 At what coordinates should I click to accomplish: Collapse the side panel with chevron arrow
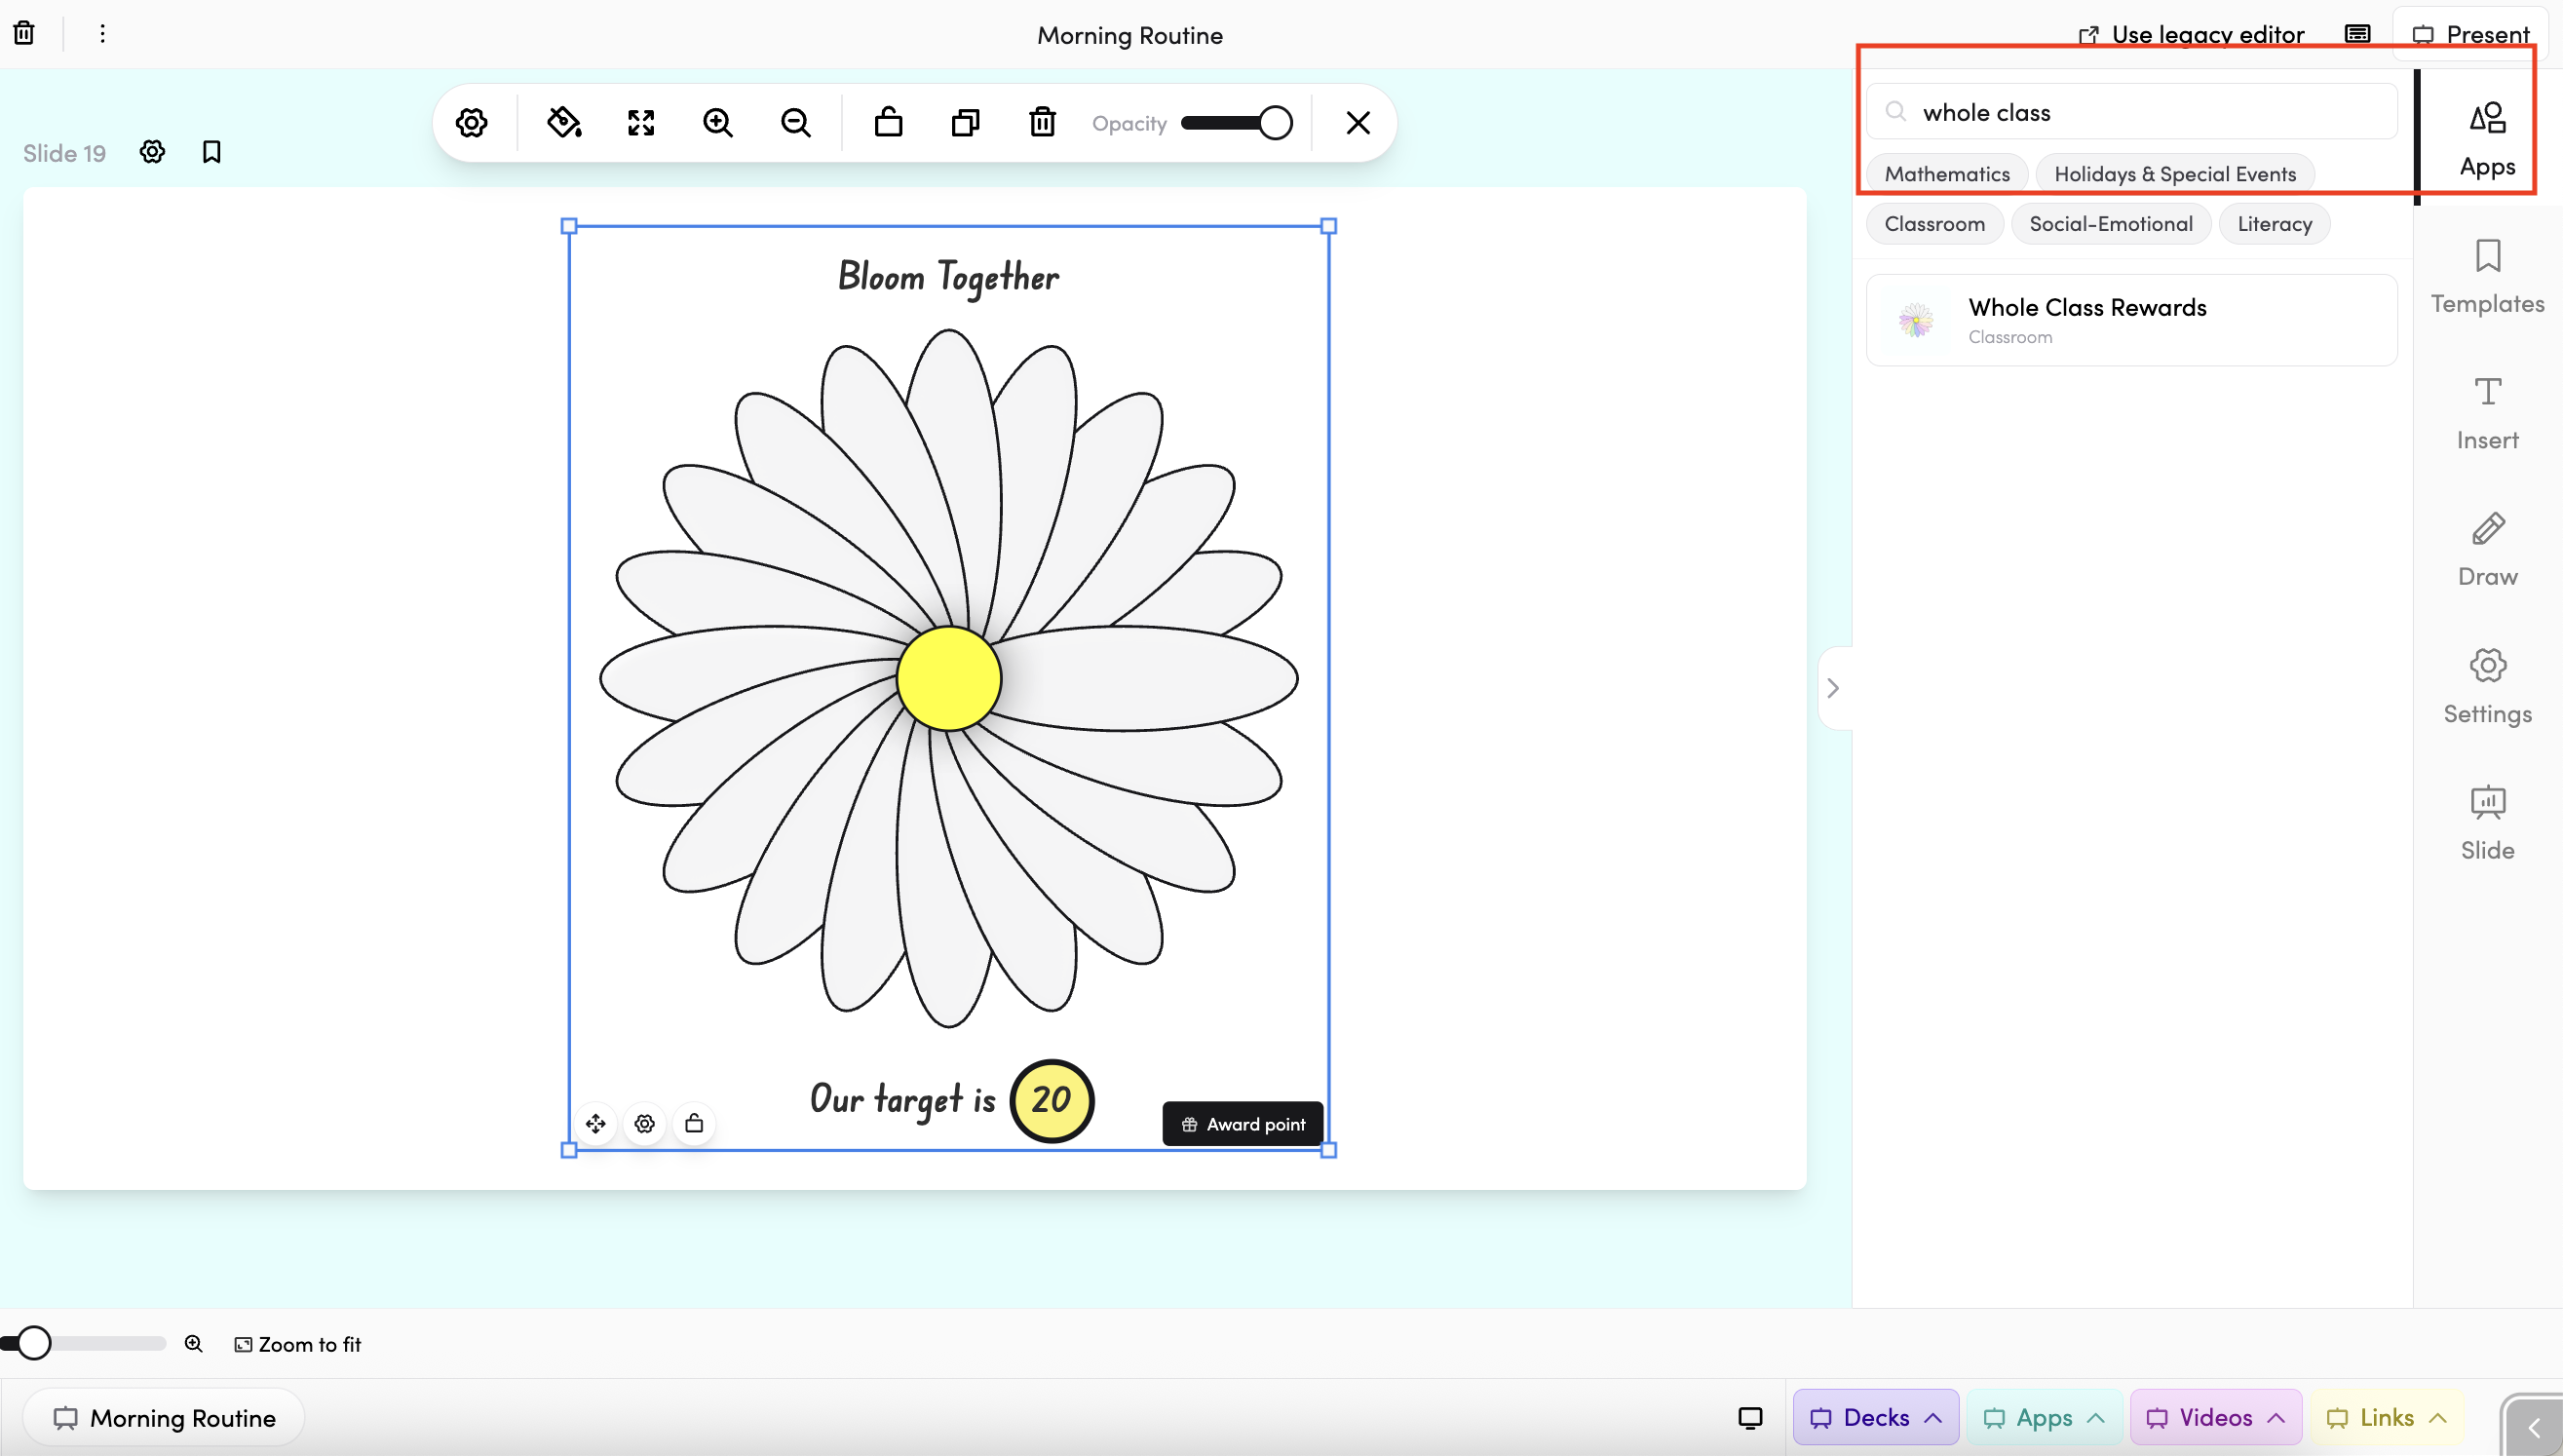pyautogui.click(x=1833, y=688)
